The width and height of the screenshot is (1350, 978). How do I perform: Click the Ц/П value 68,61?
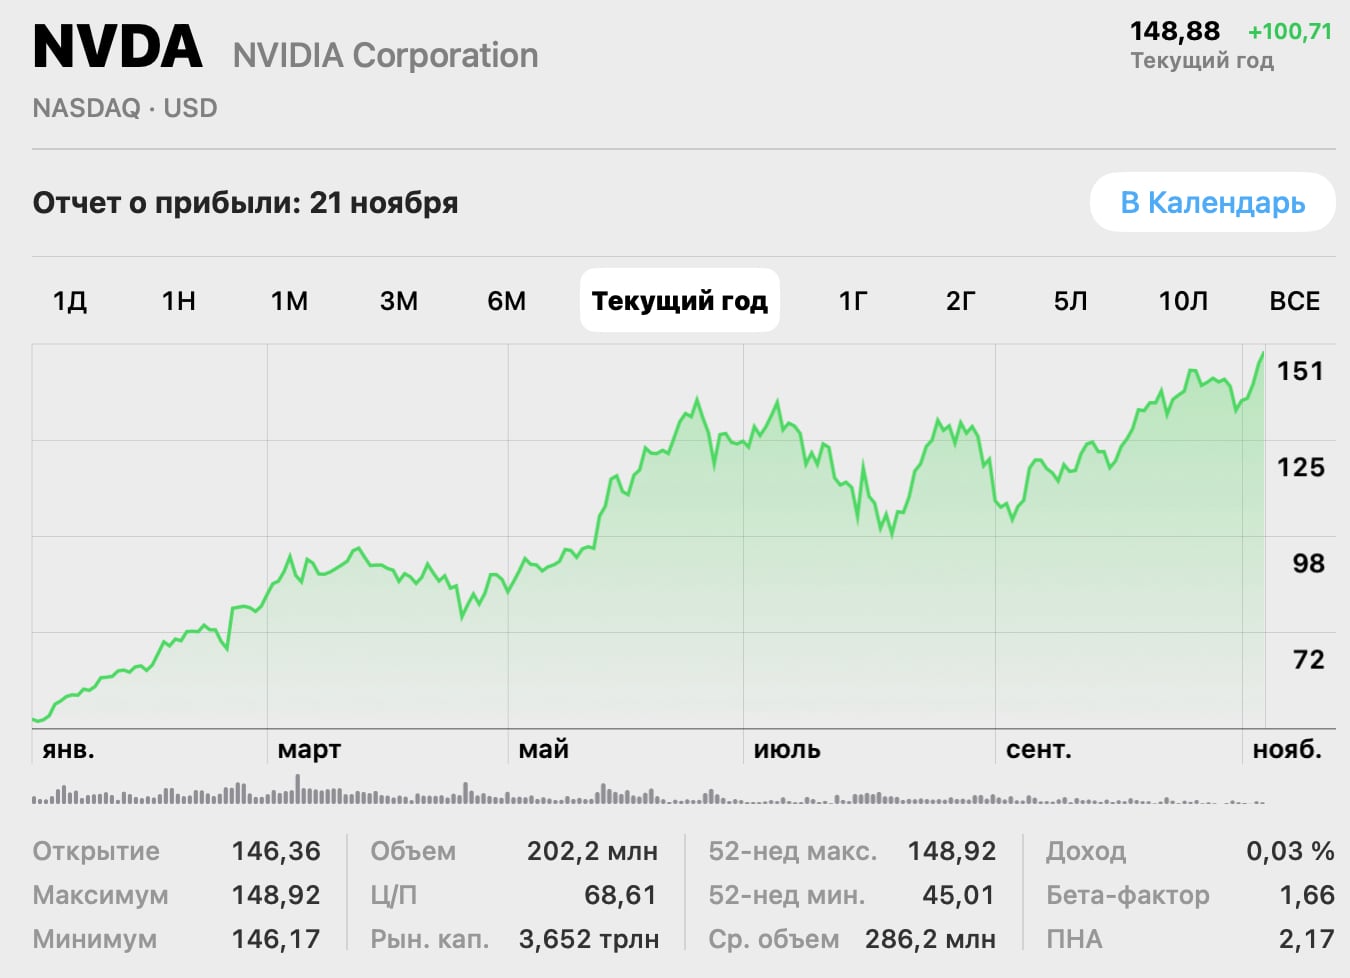[x=620, y=895]
